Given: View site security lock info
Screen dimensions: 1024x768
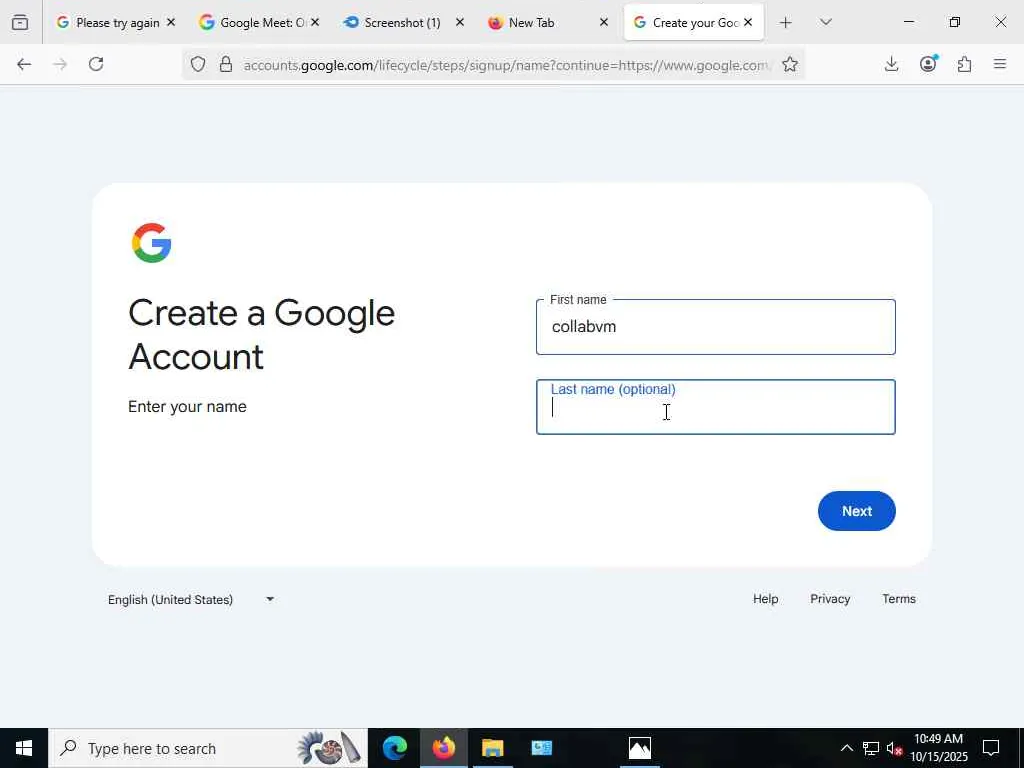Looking at the screenshot, I should coord(226,64).
